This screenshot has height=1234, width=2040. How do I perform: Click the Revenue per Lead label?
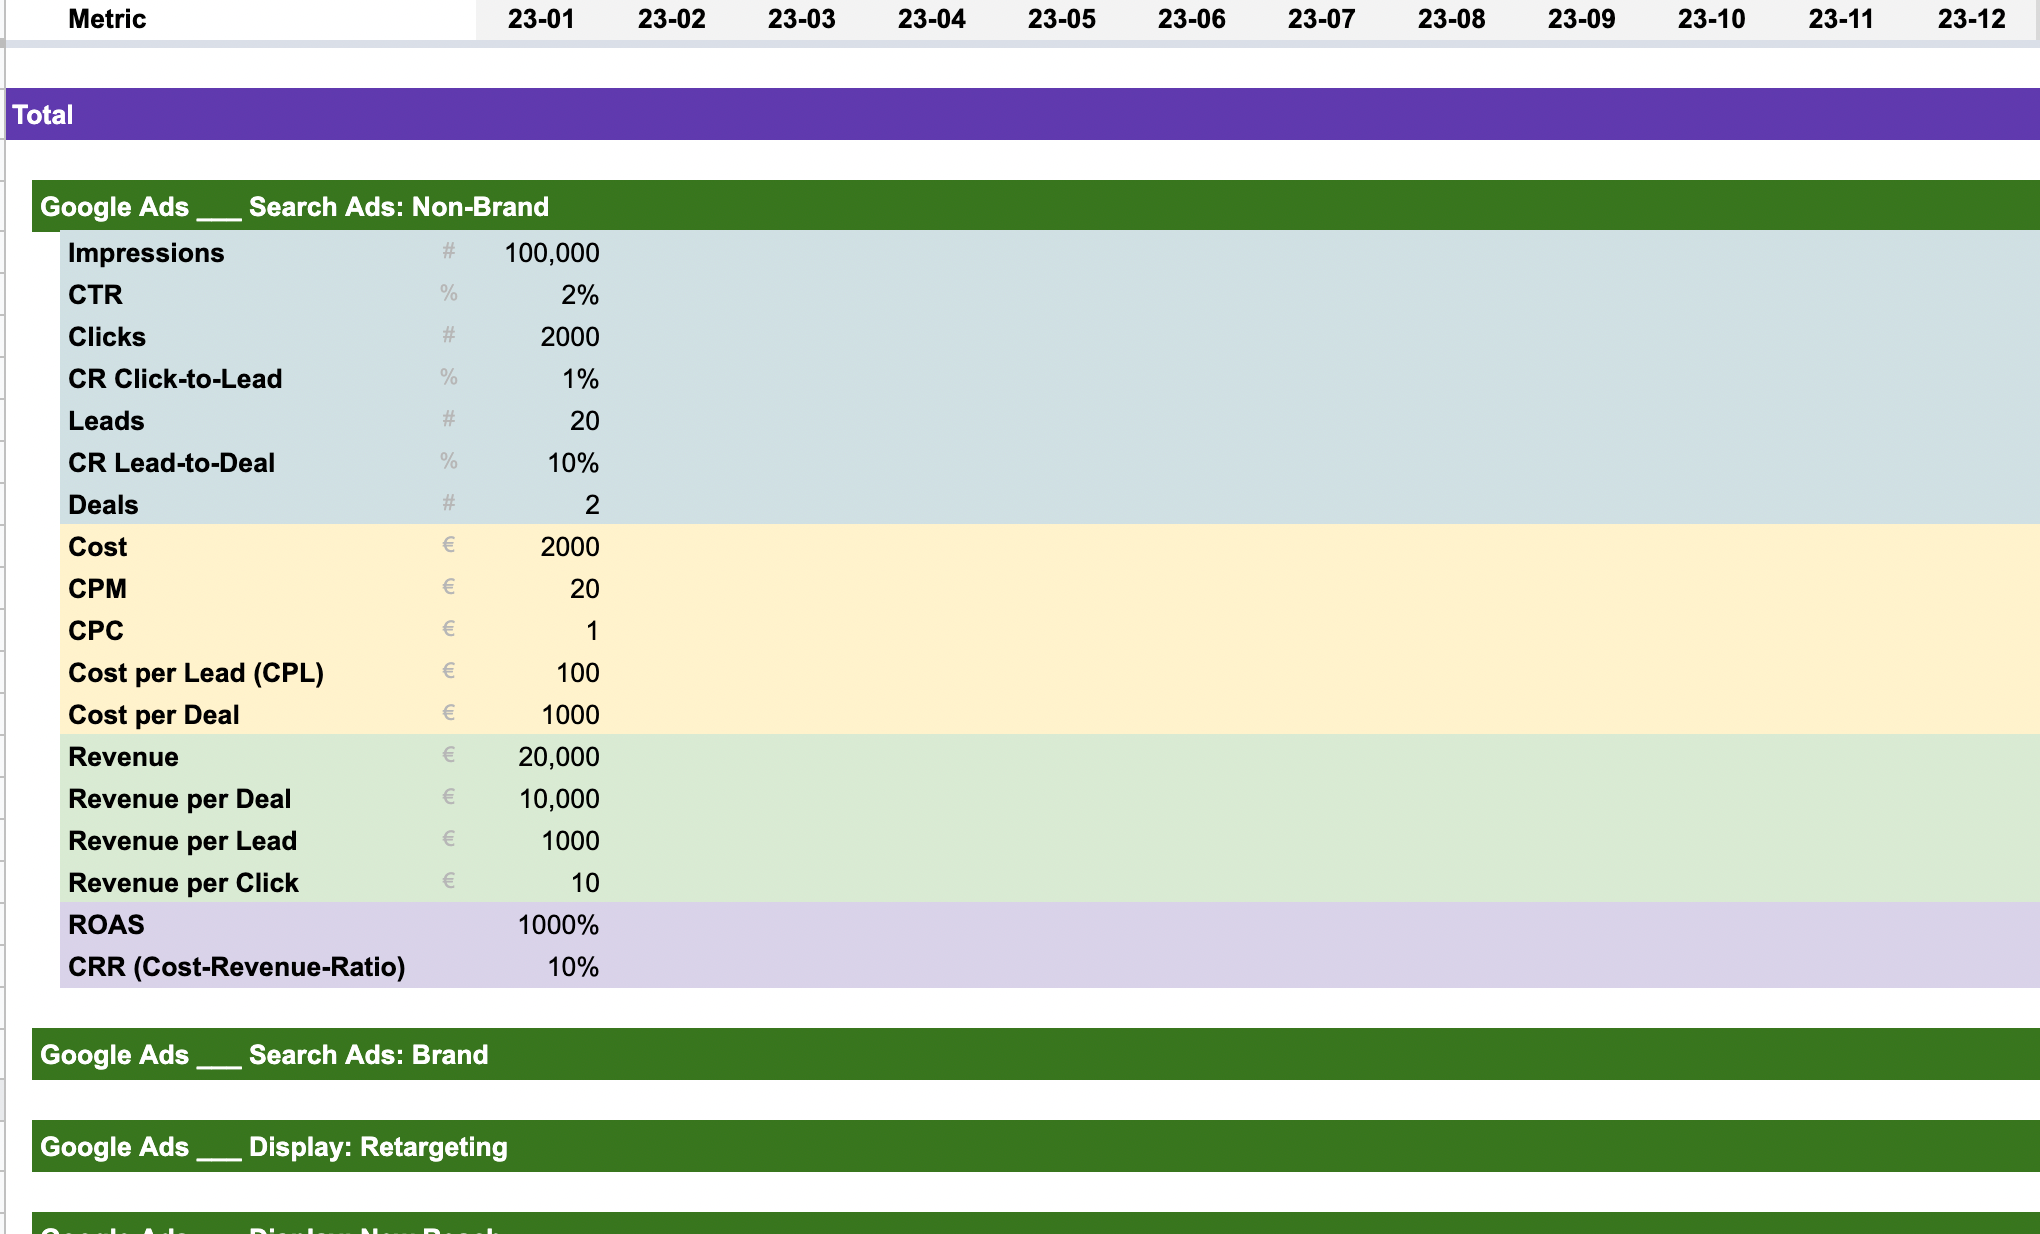click(x=183, y=841)
